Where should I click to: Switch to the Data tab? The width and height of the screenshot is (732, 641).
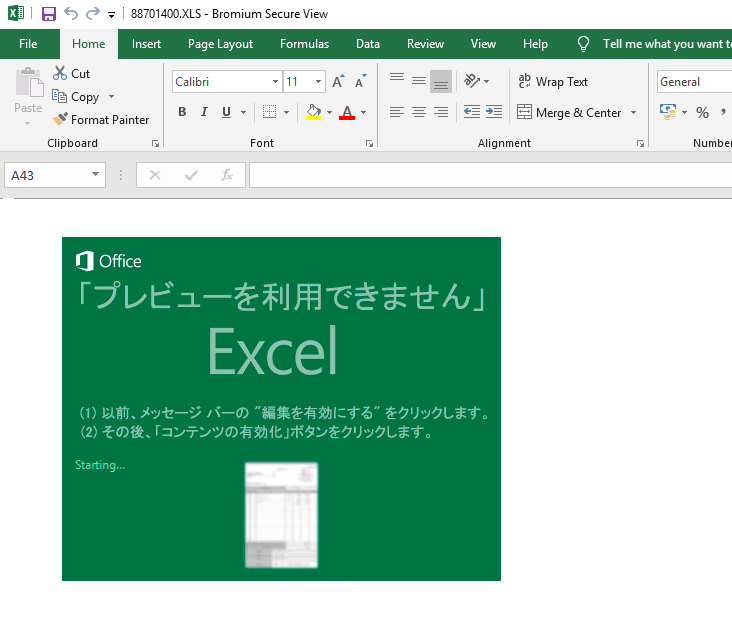pyautogui.click(x=368, y=44)
